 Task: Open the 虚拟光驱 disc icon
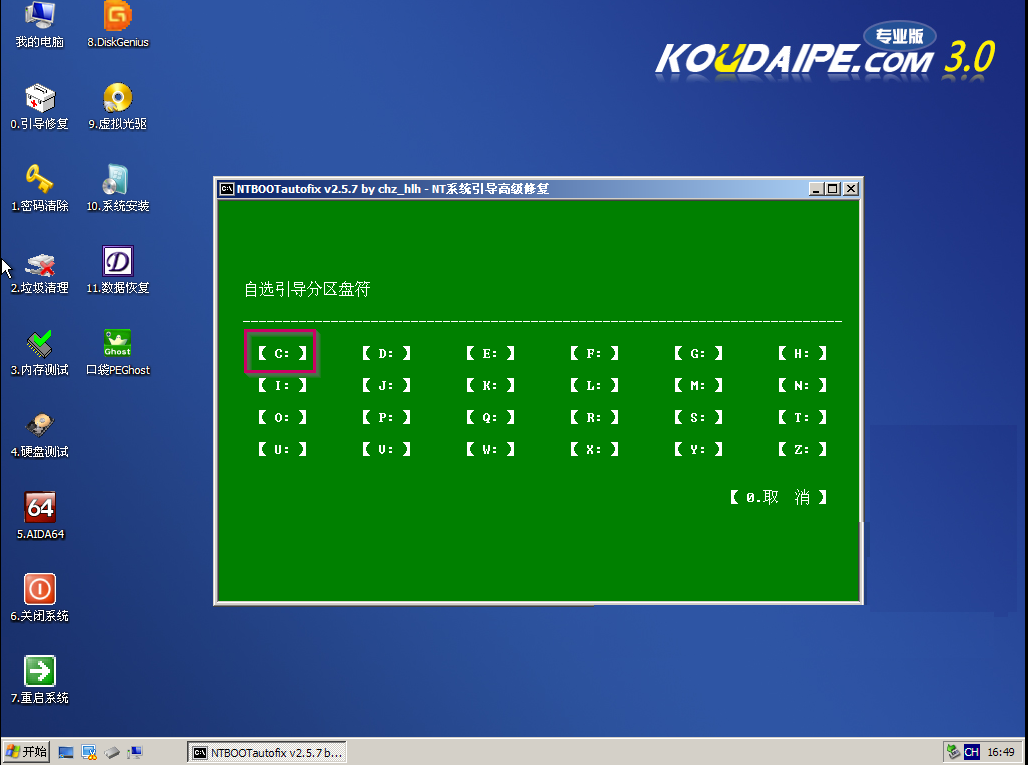pyautogui.click(x=118, y=98)
